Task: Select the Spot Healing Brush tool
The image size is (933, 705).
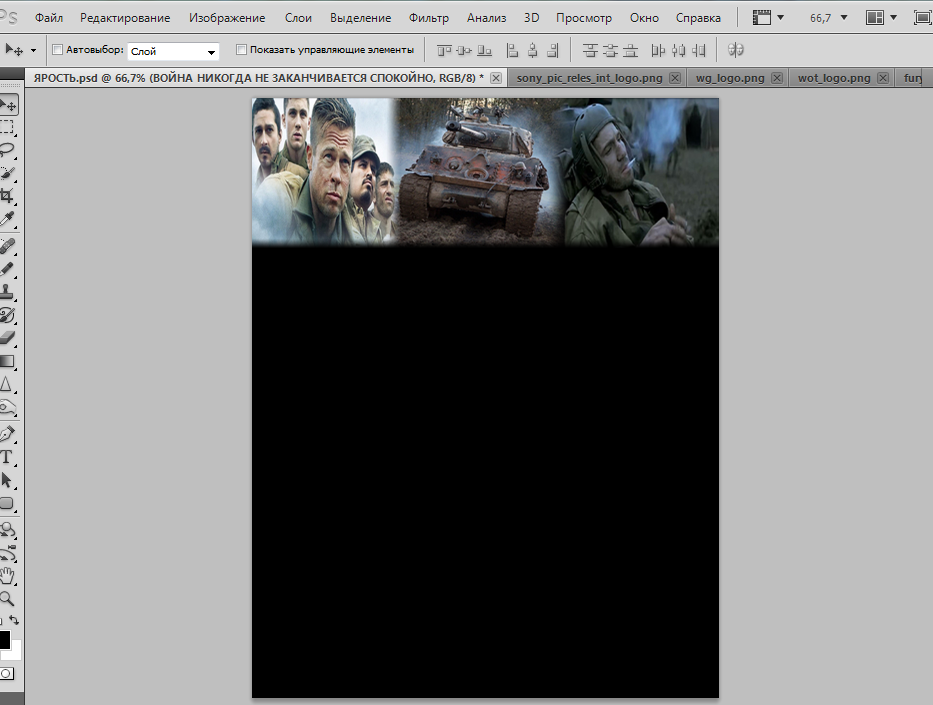Action: (7, 246)
